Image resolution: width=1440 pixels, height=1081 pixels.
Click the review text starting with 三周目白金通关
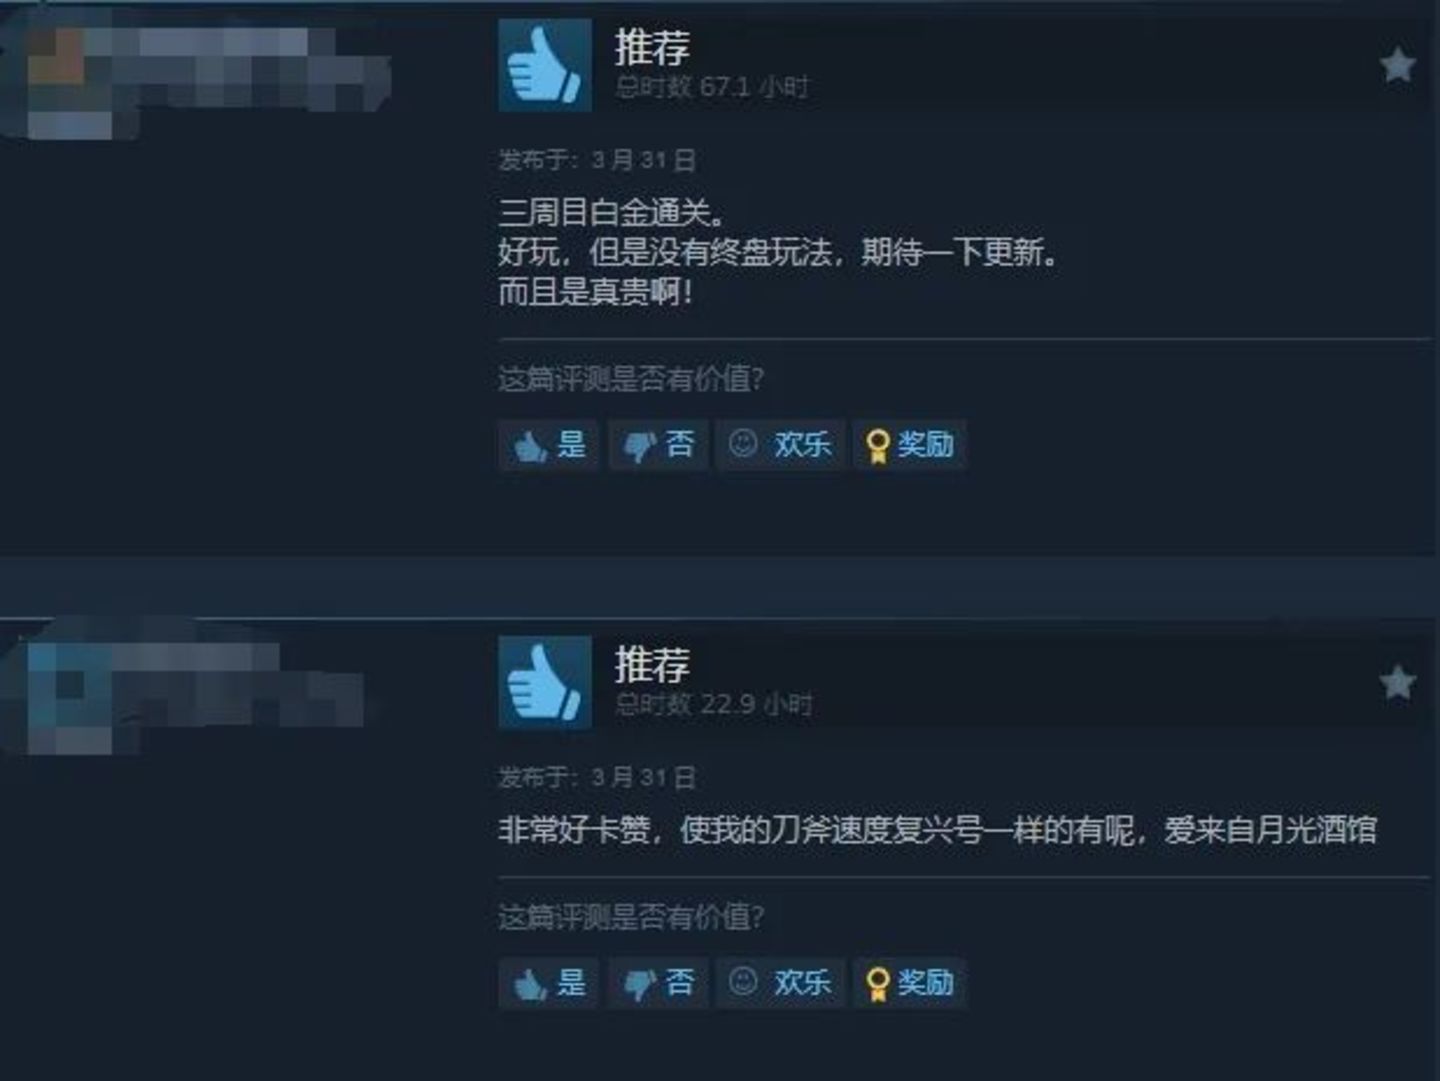pyautogui.click(x=778, y=252)
